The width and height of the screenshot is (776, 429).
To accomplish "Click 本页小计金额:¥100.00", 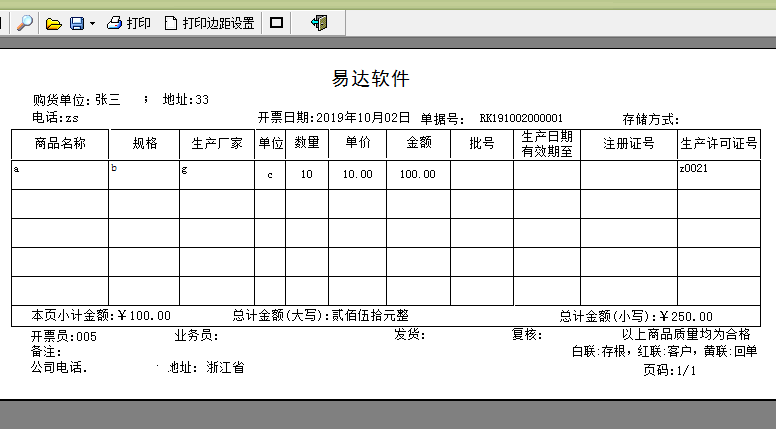I will tap(101, 316).
